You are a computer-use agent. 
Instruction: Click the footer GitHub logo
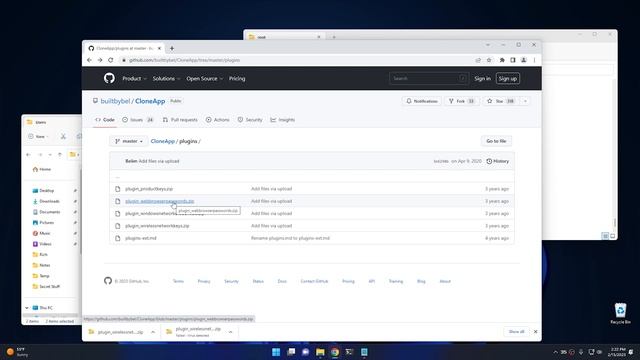coord(108,281)
